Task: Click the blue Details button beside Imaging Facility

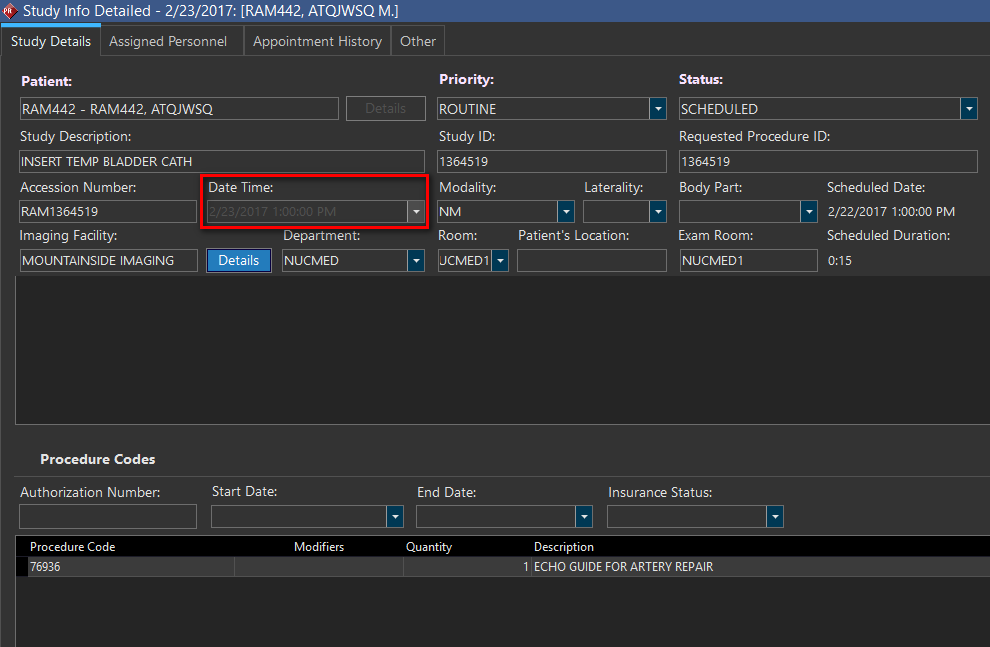Action: [239, 260]
